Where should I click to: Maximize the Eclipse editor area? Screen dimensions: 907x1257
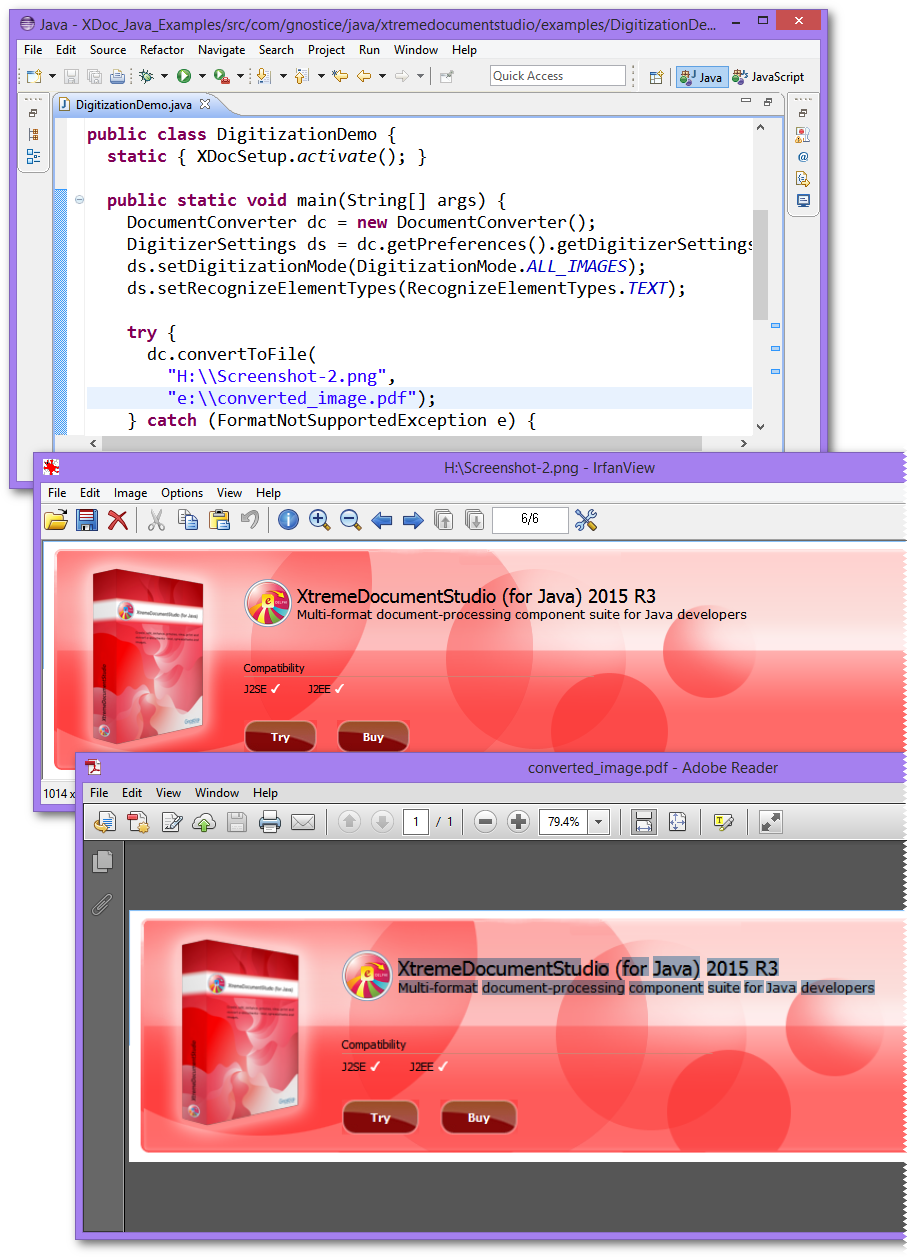click(768, 102)
